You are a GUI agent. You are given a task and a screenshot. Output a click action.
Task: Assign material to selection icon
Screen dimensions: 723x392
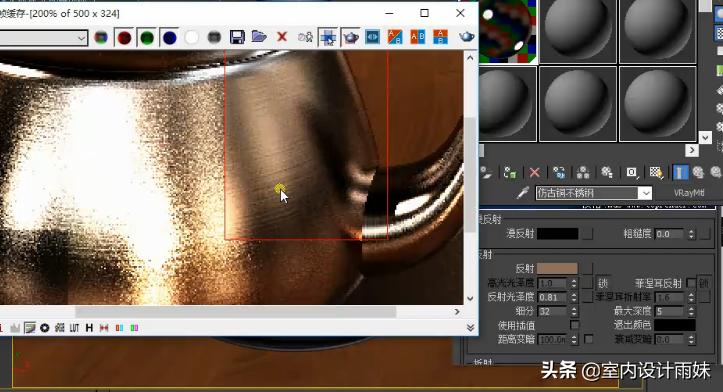click(510, 173)
